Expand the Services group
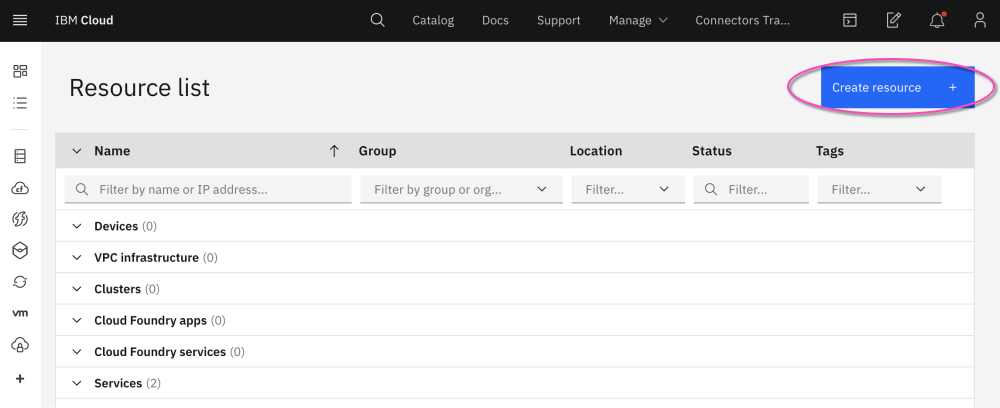This screenshot has height=408, width=1000. (77, 383)
